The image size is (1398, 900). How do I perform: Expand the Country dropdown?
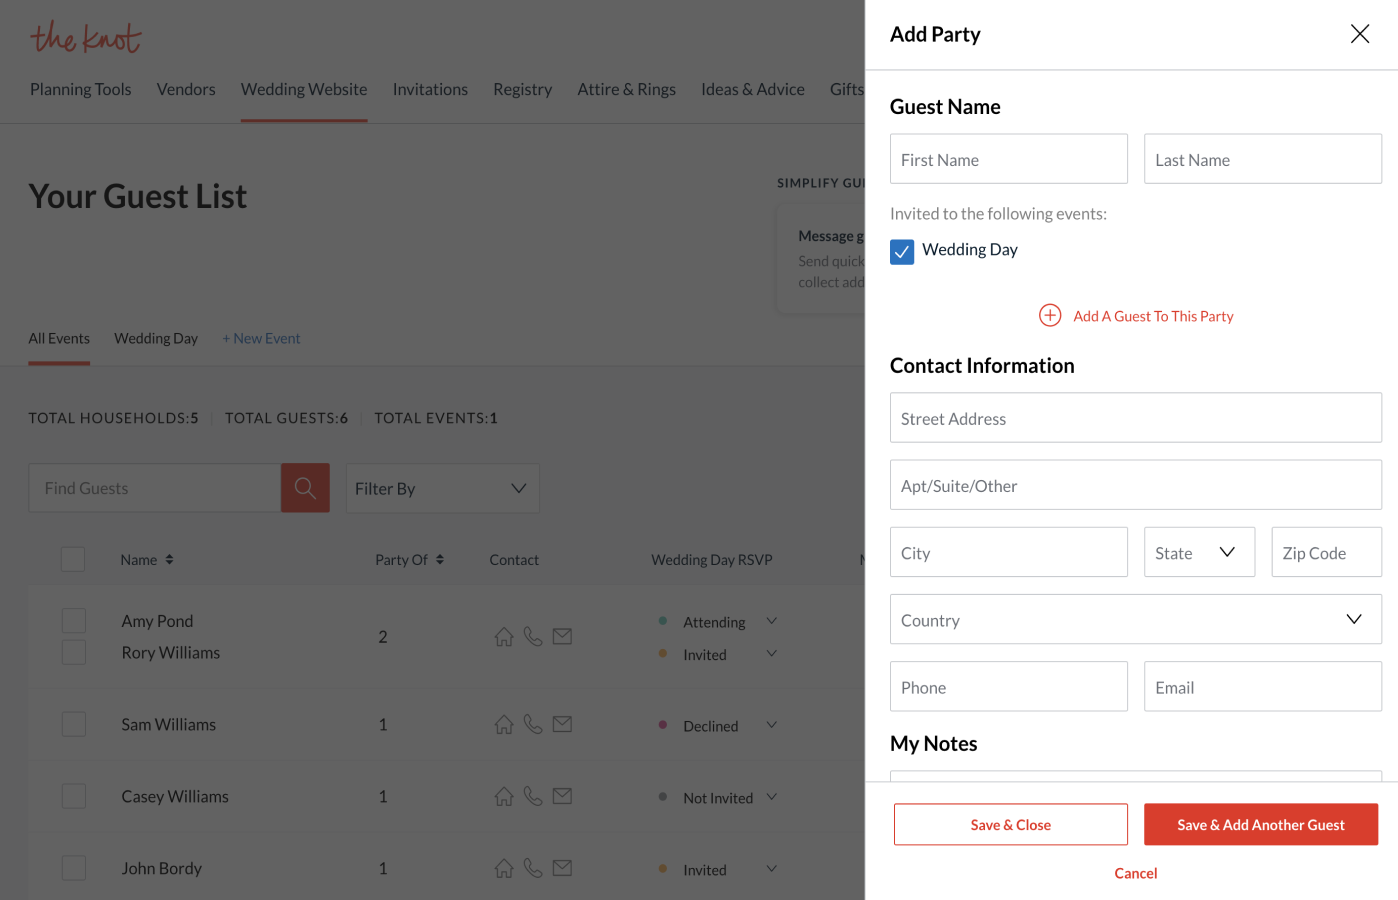[x=1135, y=620]
